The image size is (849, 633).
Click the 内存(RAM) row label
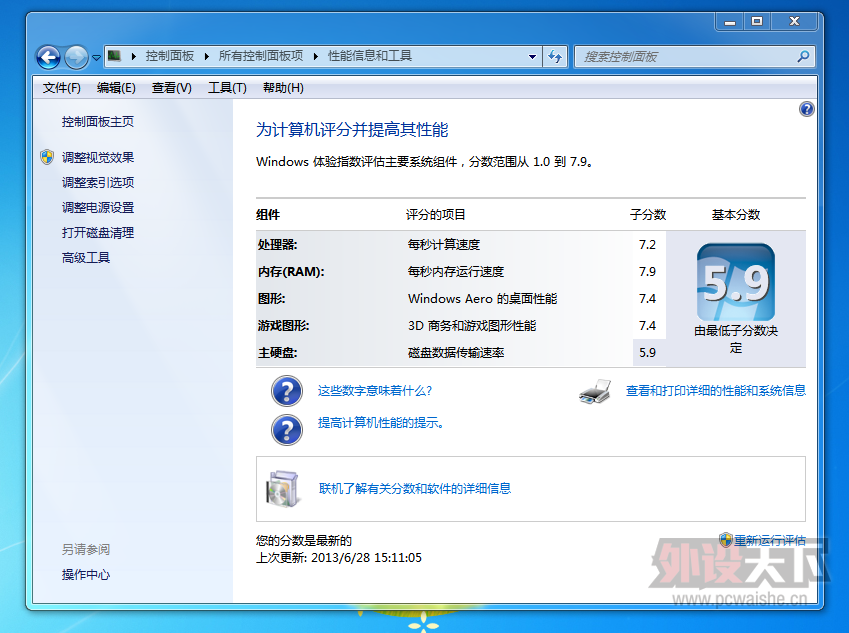coord(291,272)
